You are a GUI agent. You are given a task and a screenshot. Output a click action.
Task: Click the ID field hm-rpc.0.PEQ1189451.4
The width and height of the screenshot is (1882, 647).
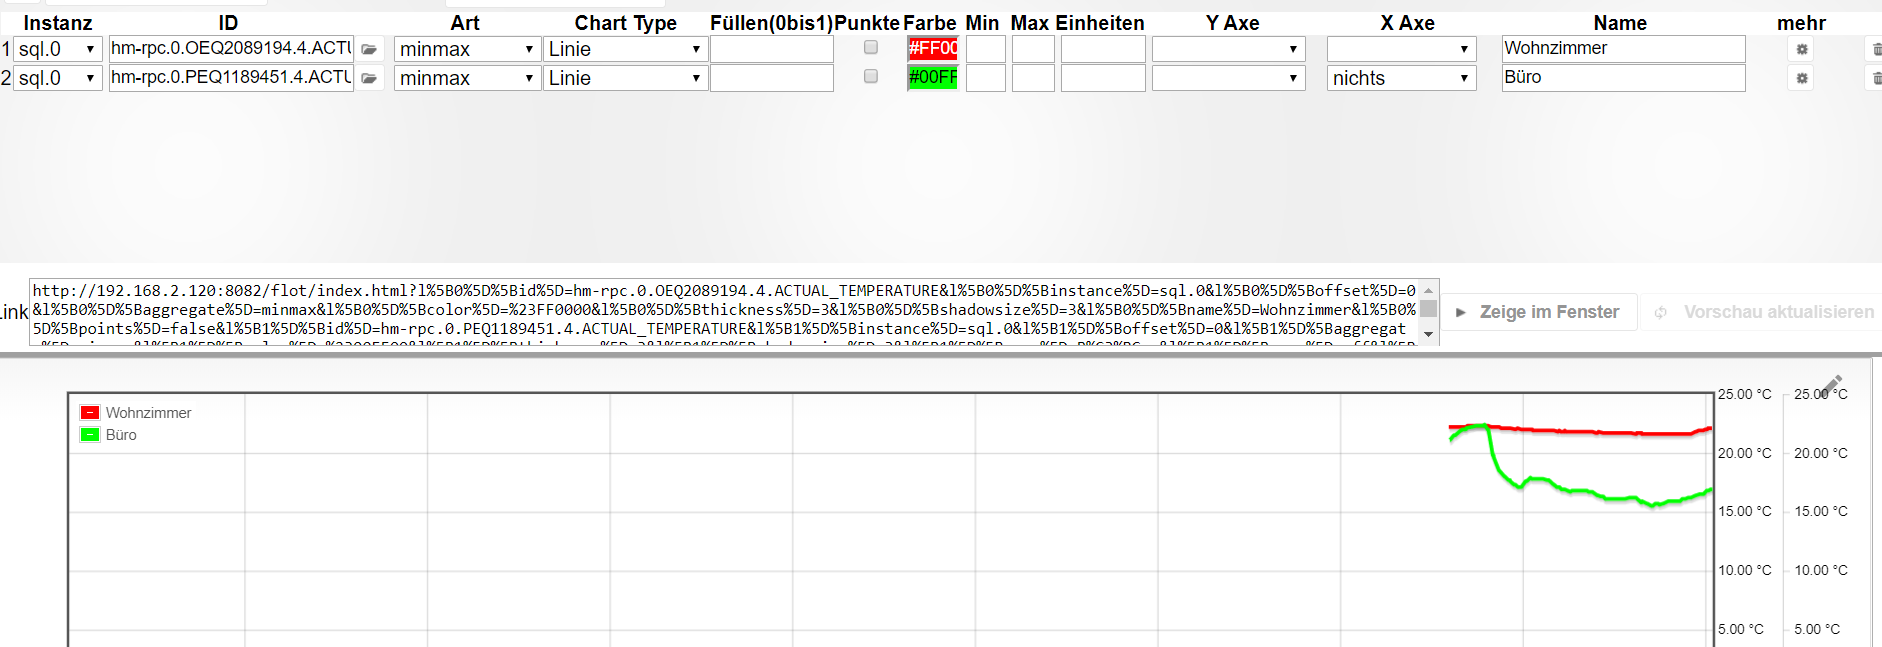(231, 77)
